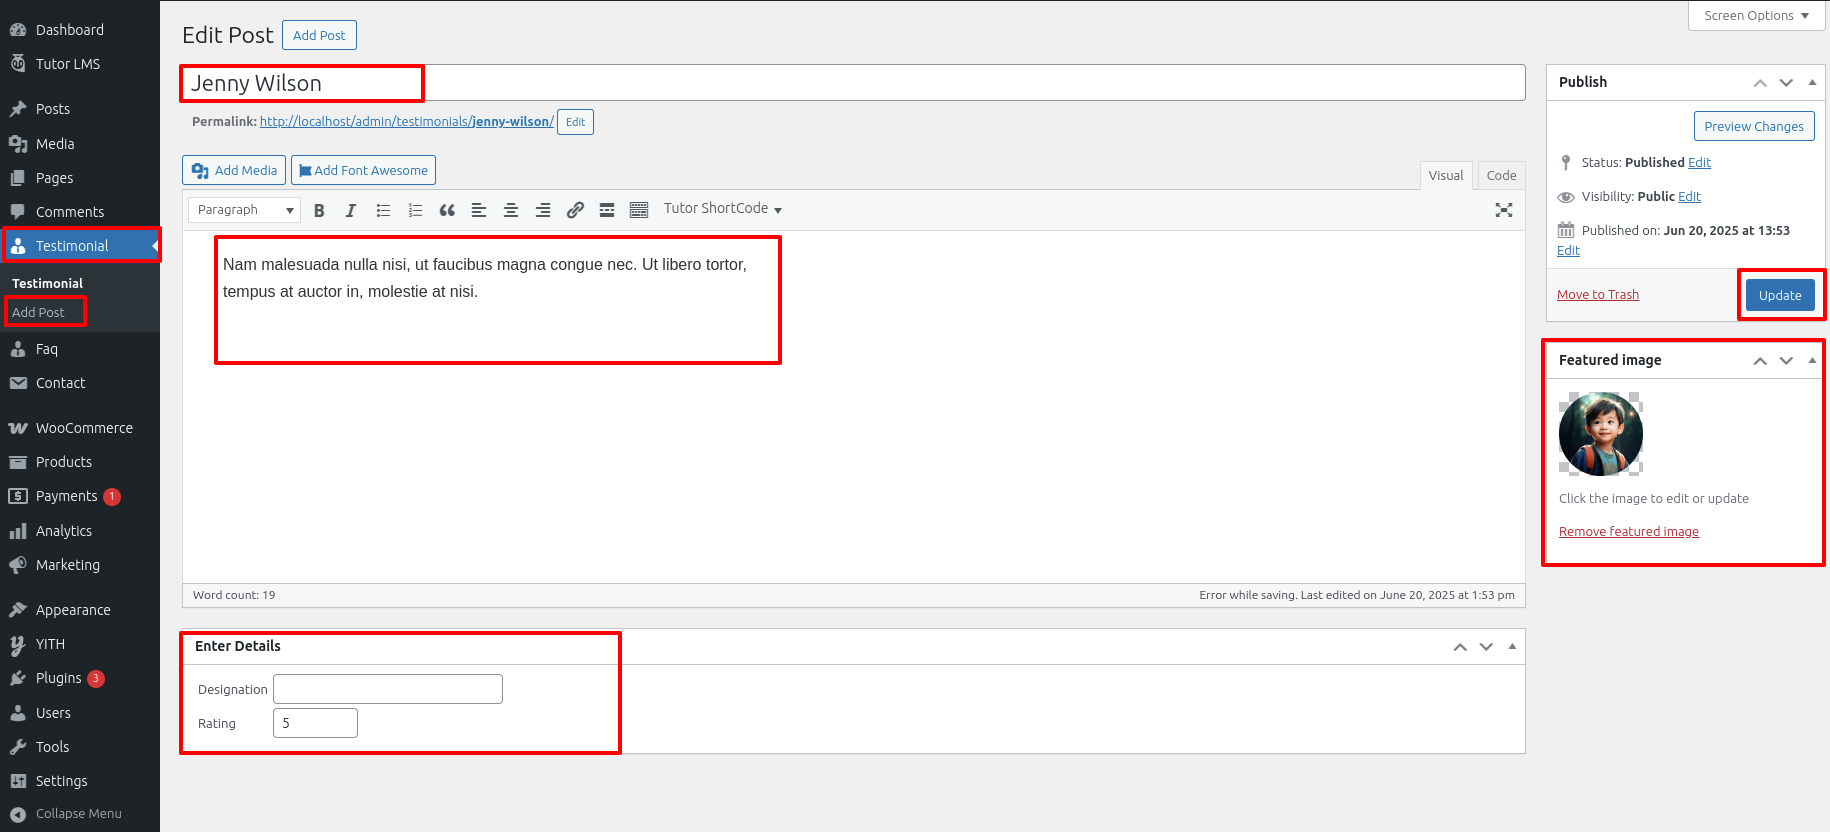Expand the Tutor ShortCode dropdown

[723, 209]
